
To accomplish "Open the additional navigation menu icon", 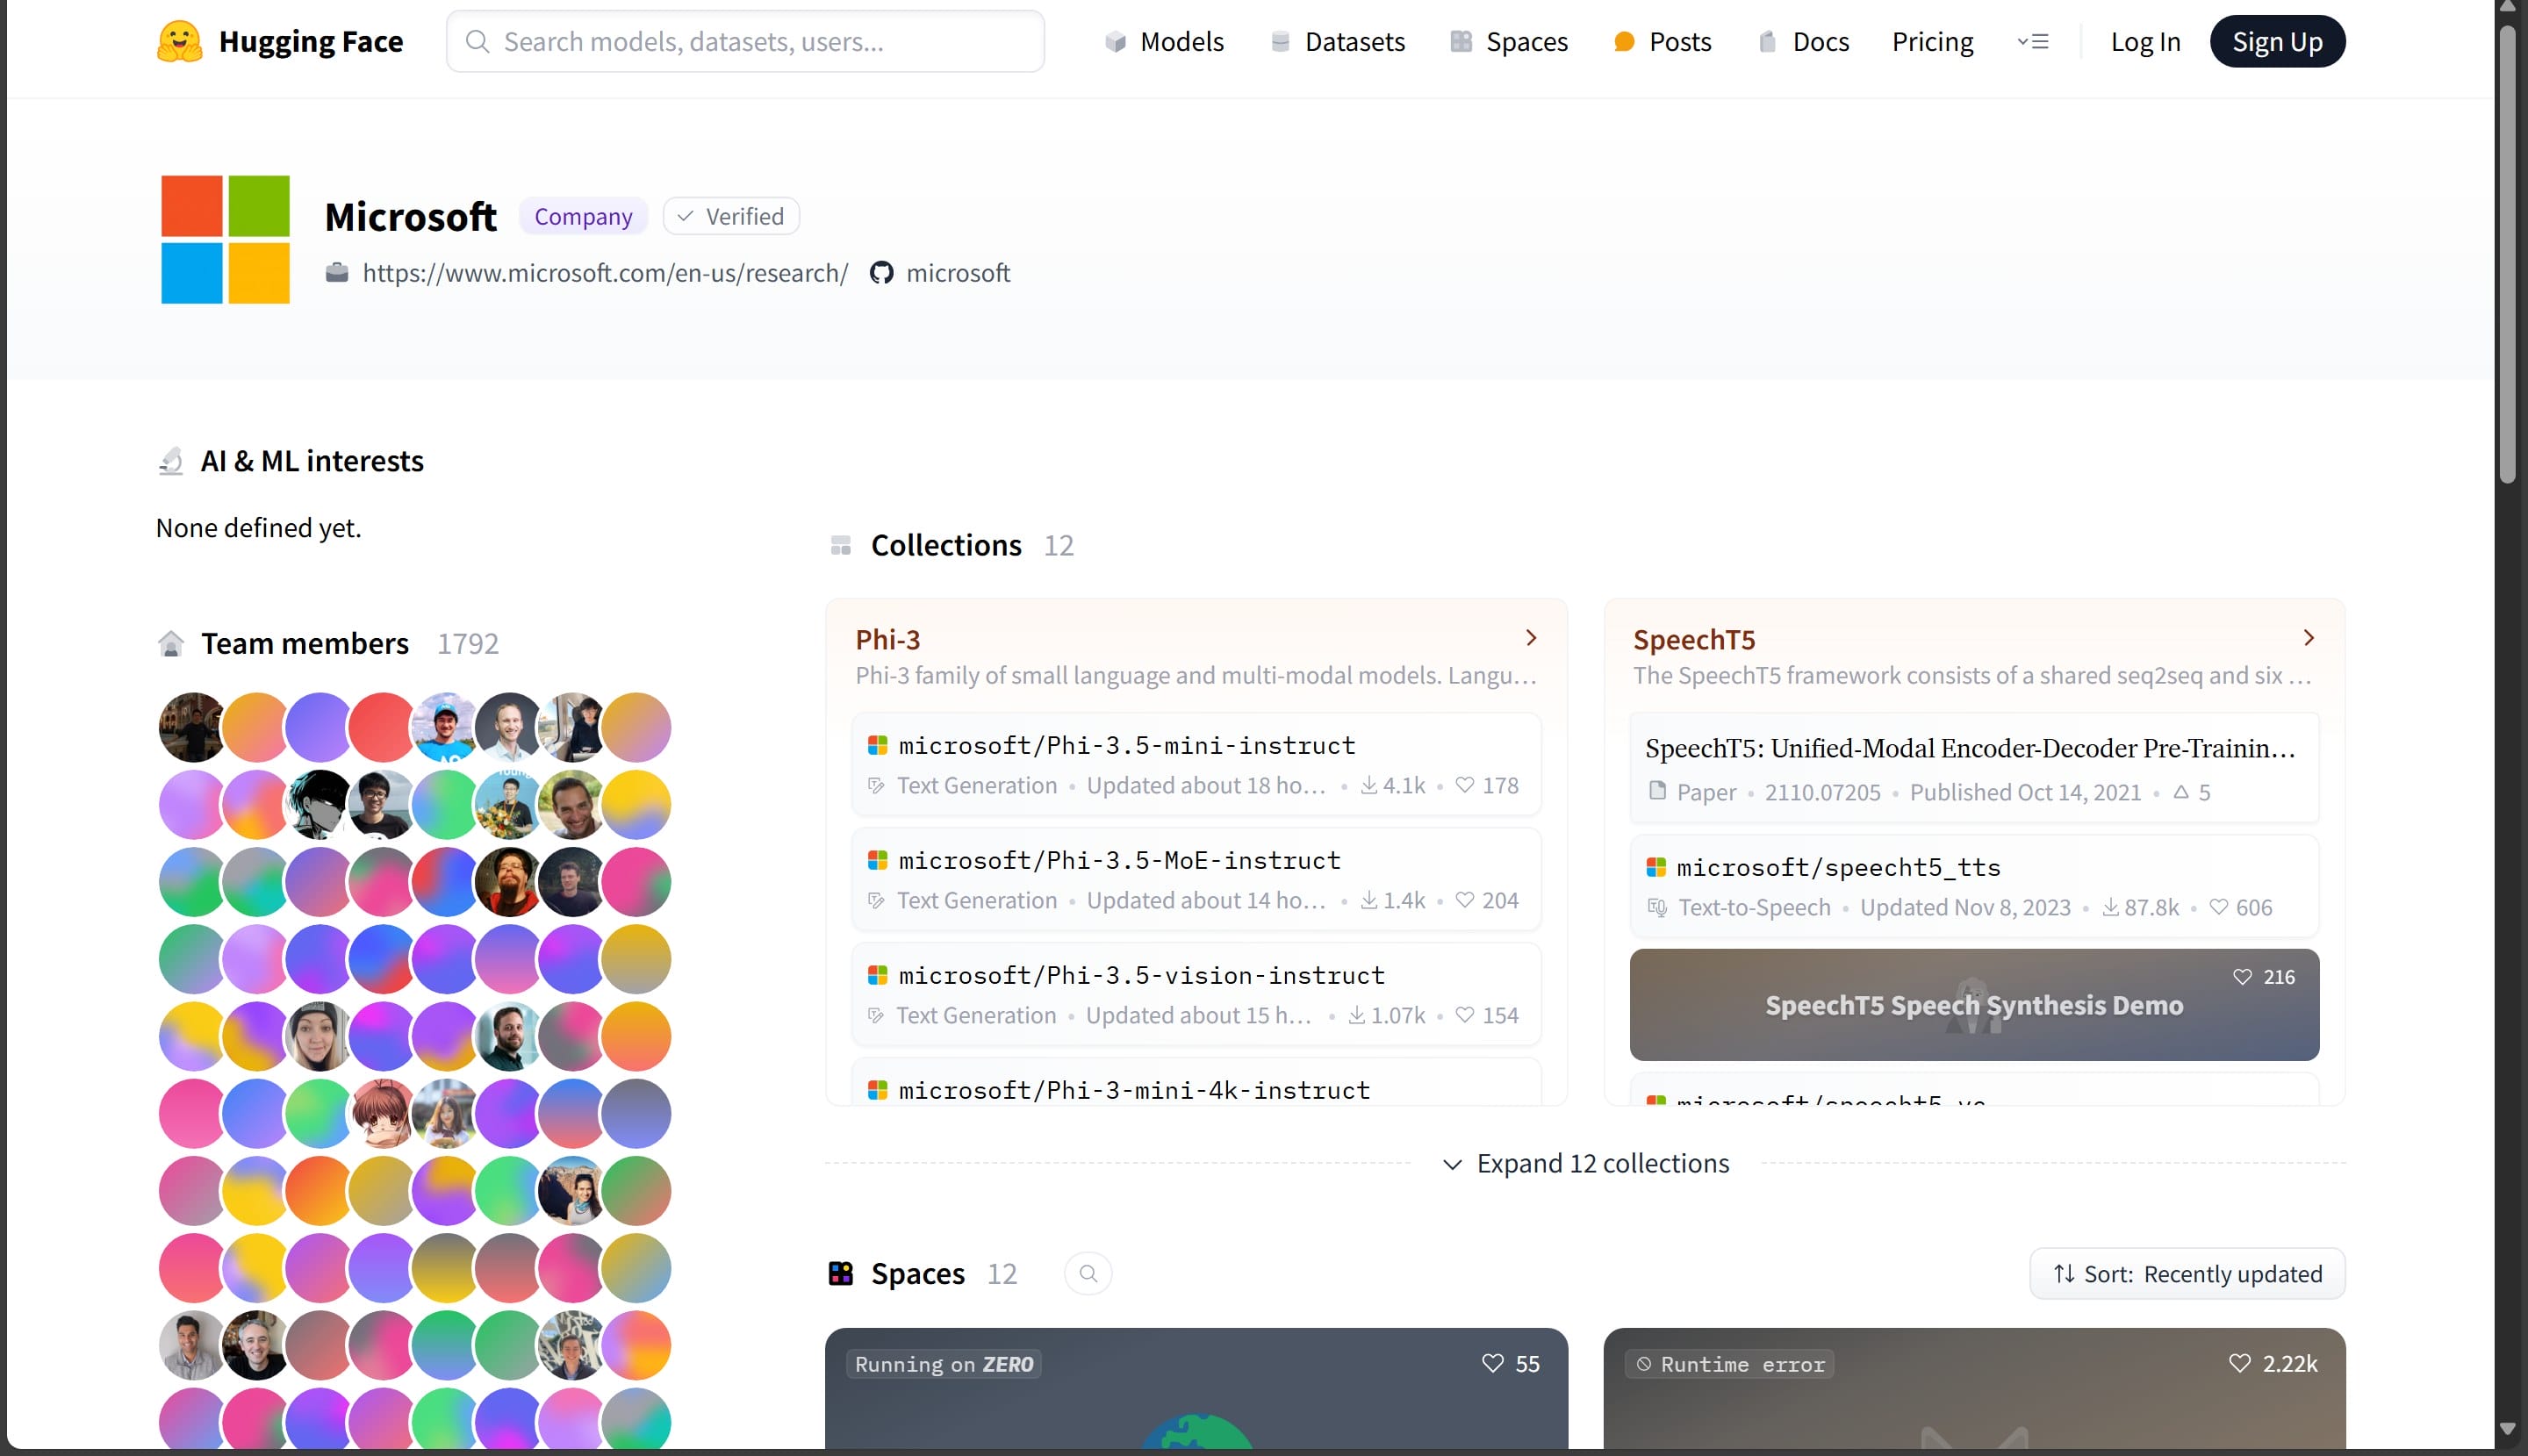I will point(2033,42).
